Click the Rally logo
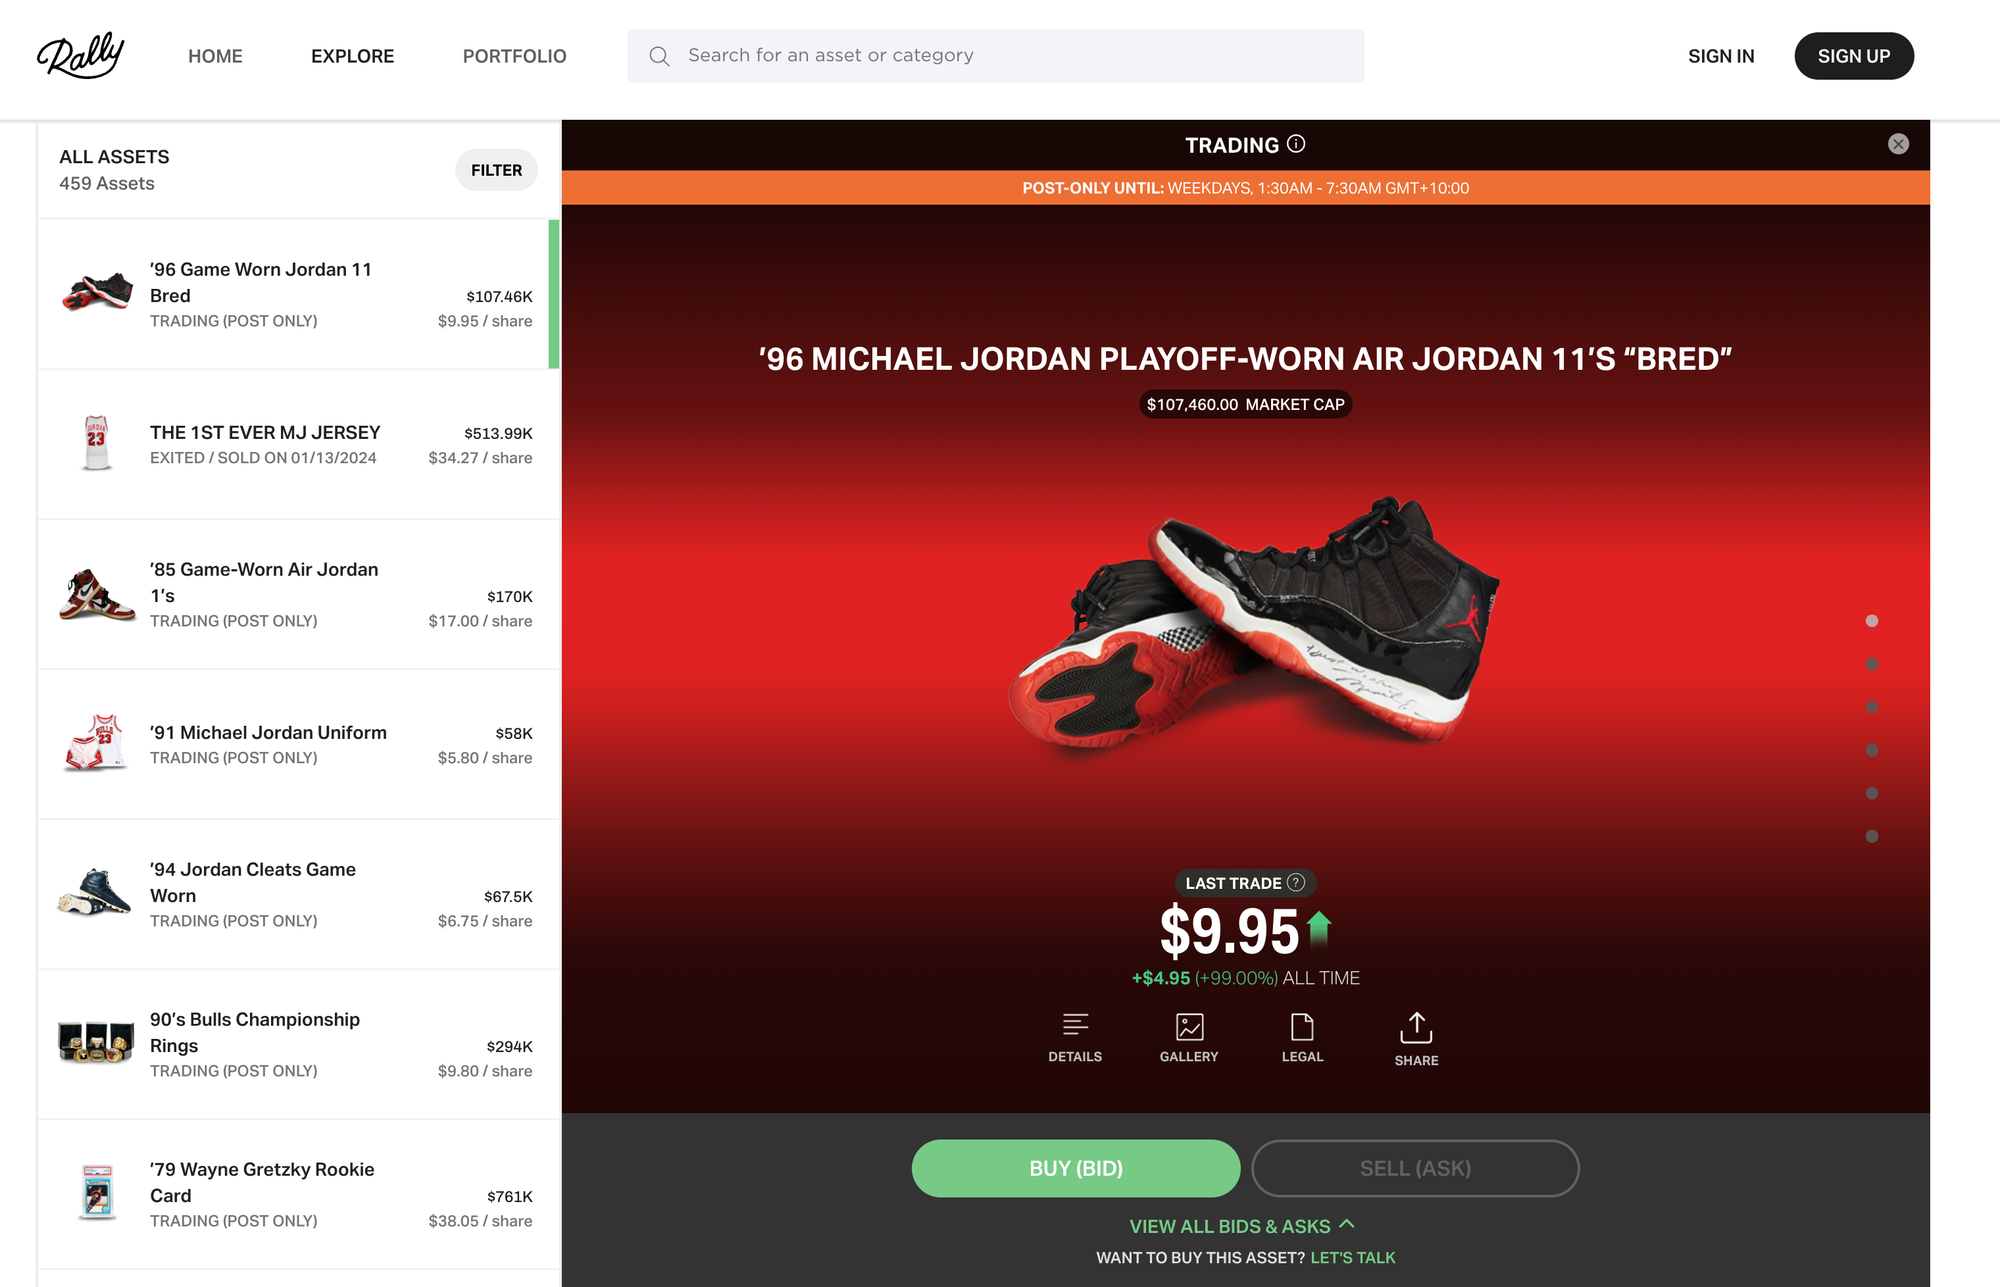The height and width of the screenshot is (1287, 2000). (x=81, y=56)
